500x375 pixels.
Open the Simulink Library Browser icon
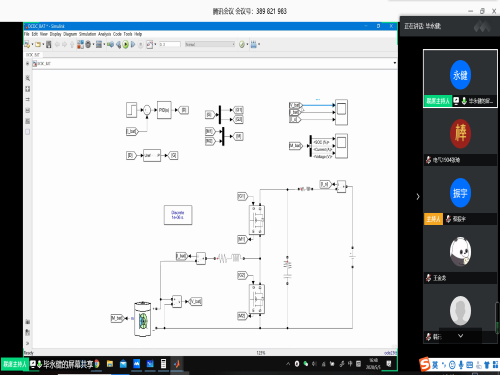click(80, 44)
